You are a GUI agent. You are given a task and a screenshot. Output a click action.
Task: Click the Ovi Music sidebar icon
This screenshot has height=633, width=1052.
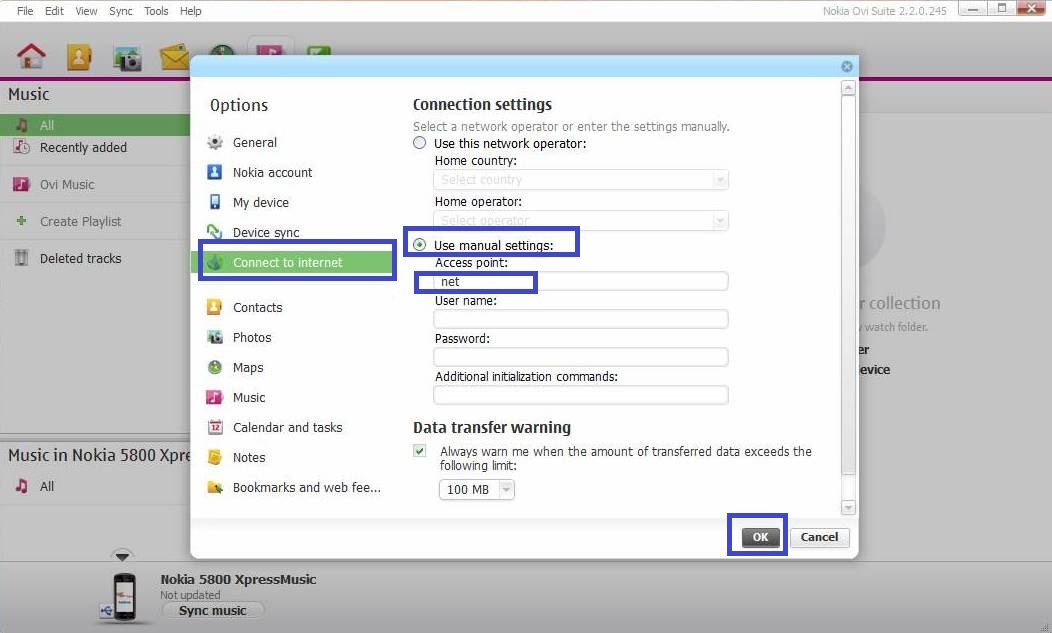pos(21,184)
